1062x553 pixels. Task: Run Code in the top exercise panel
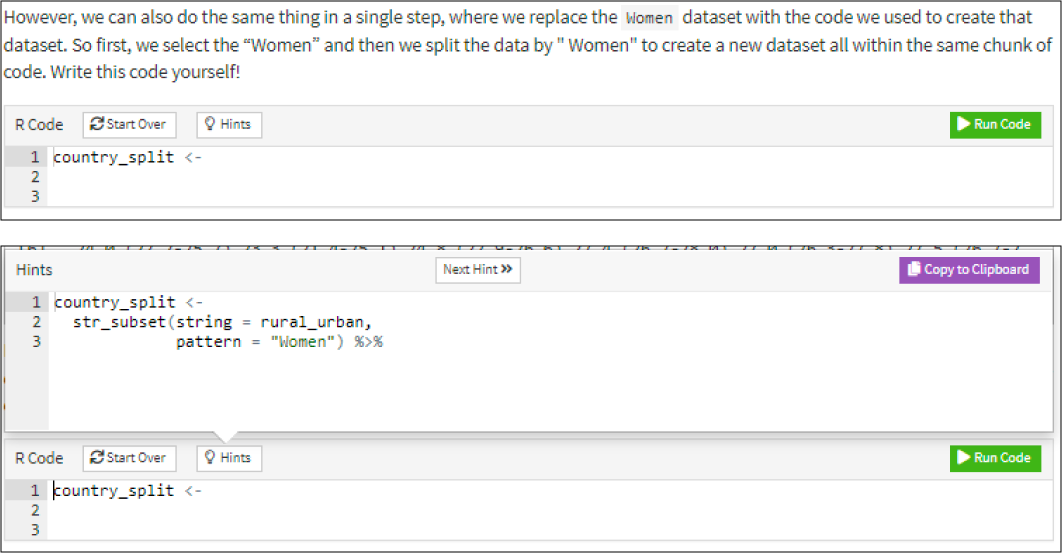tap(994, 124)
